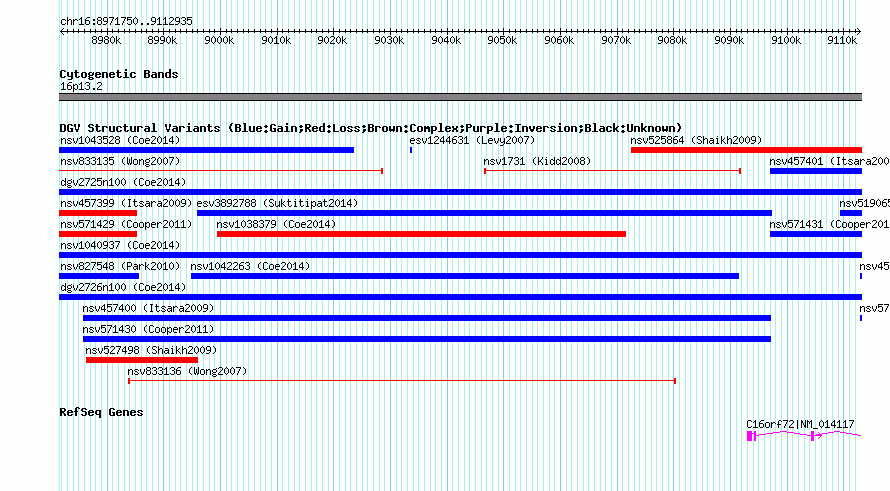Open variant label nsv833136 (Wong2007)
The image size is (890, 491).
[187, 371]
